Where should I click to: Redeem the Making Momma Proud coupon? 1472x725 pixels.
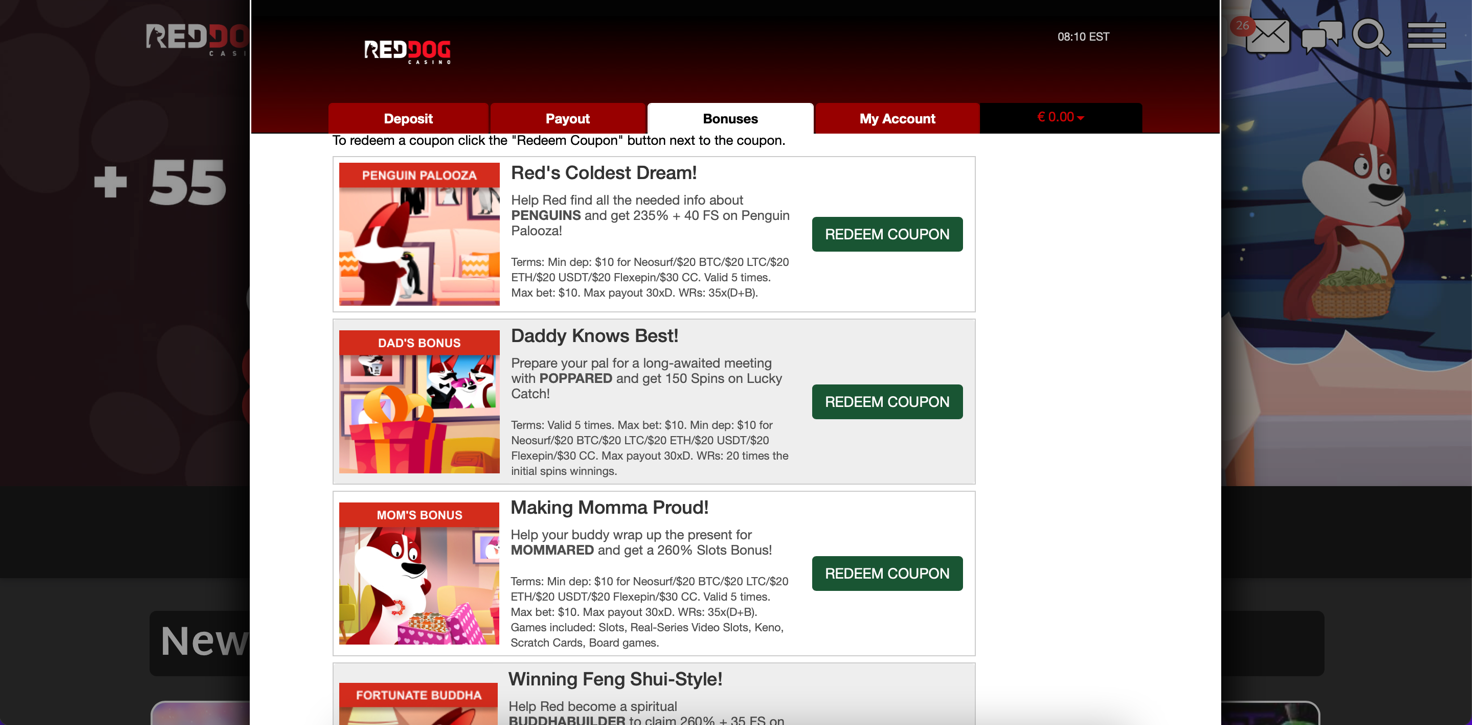click(x=887, y=574)
